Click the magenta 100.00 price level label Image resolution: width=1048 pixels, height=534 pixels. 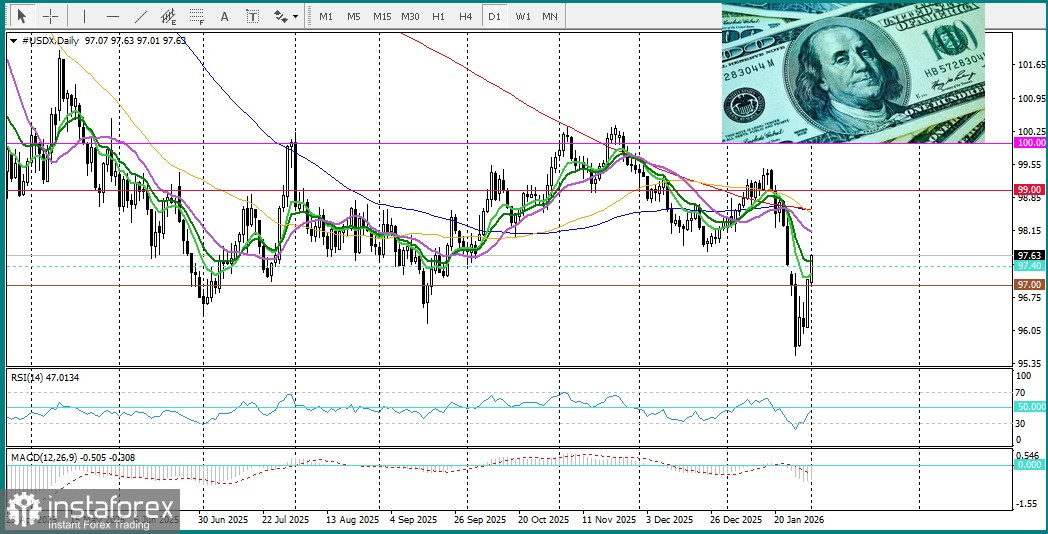pyautogui.click(x=1029, y=143)
